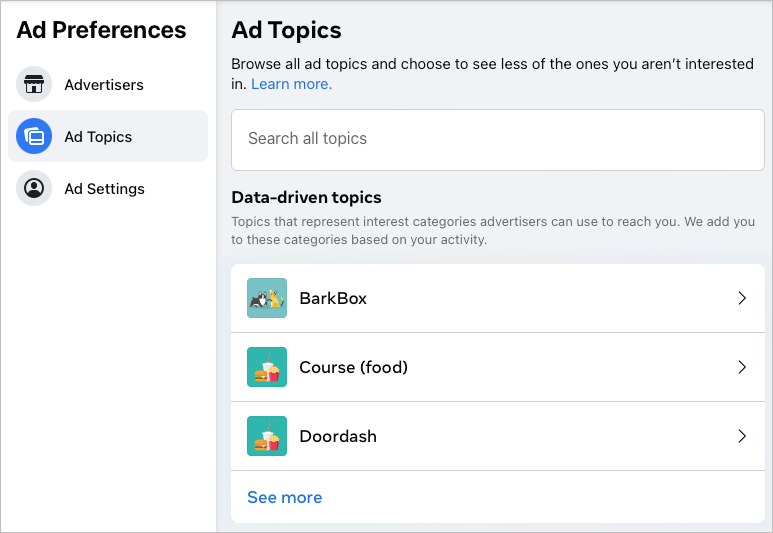Click the Ad Preferences sidebar heading
Screen dimensions: 773x533
pyautogui.click(x=101, y=30)
